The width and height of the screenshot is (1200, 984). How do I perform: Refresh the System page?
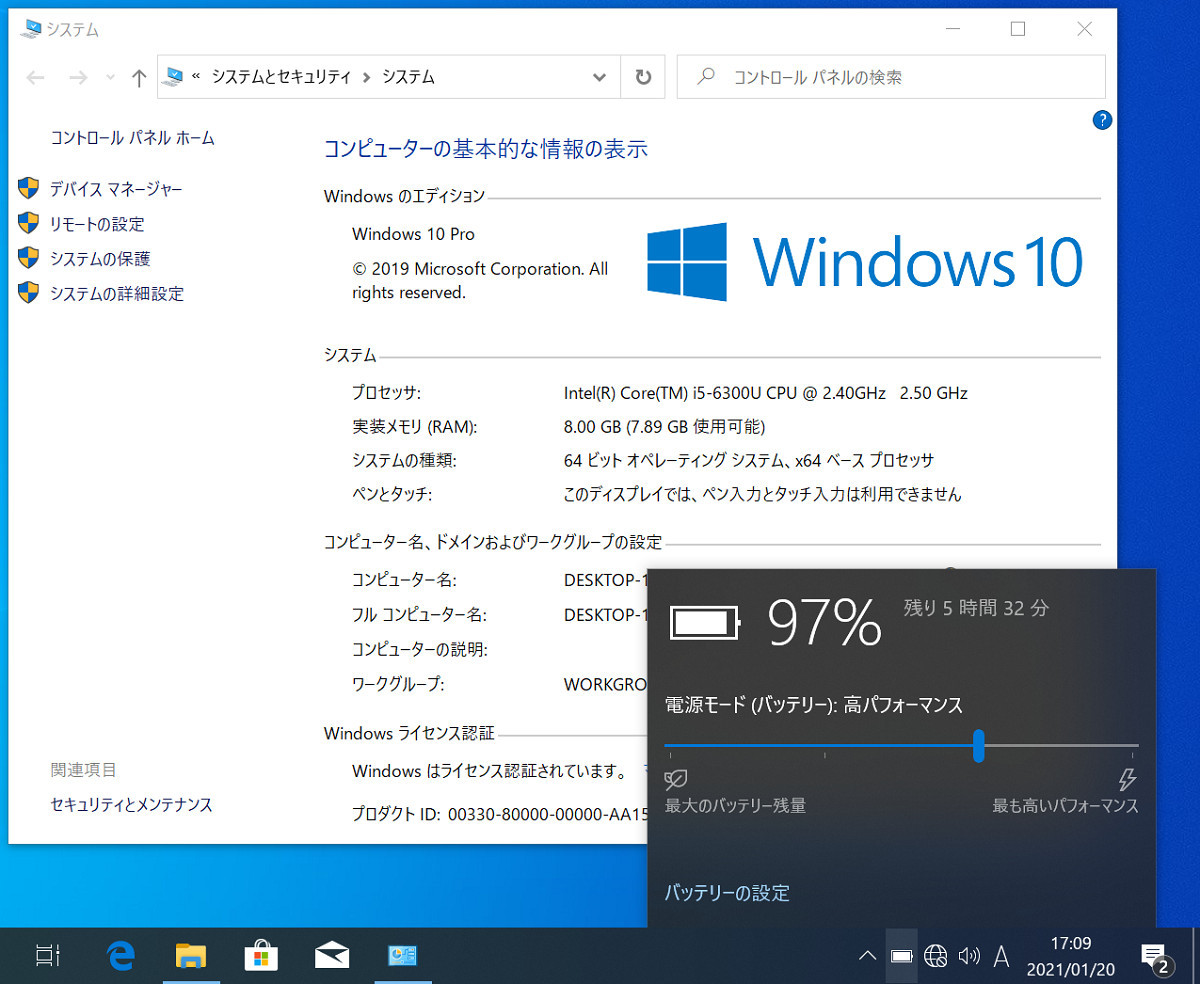643,77
